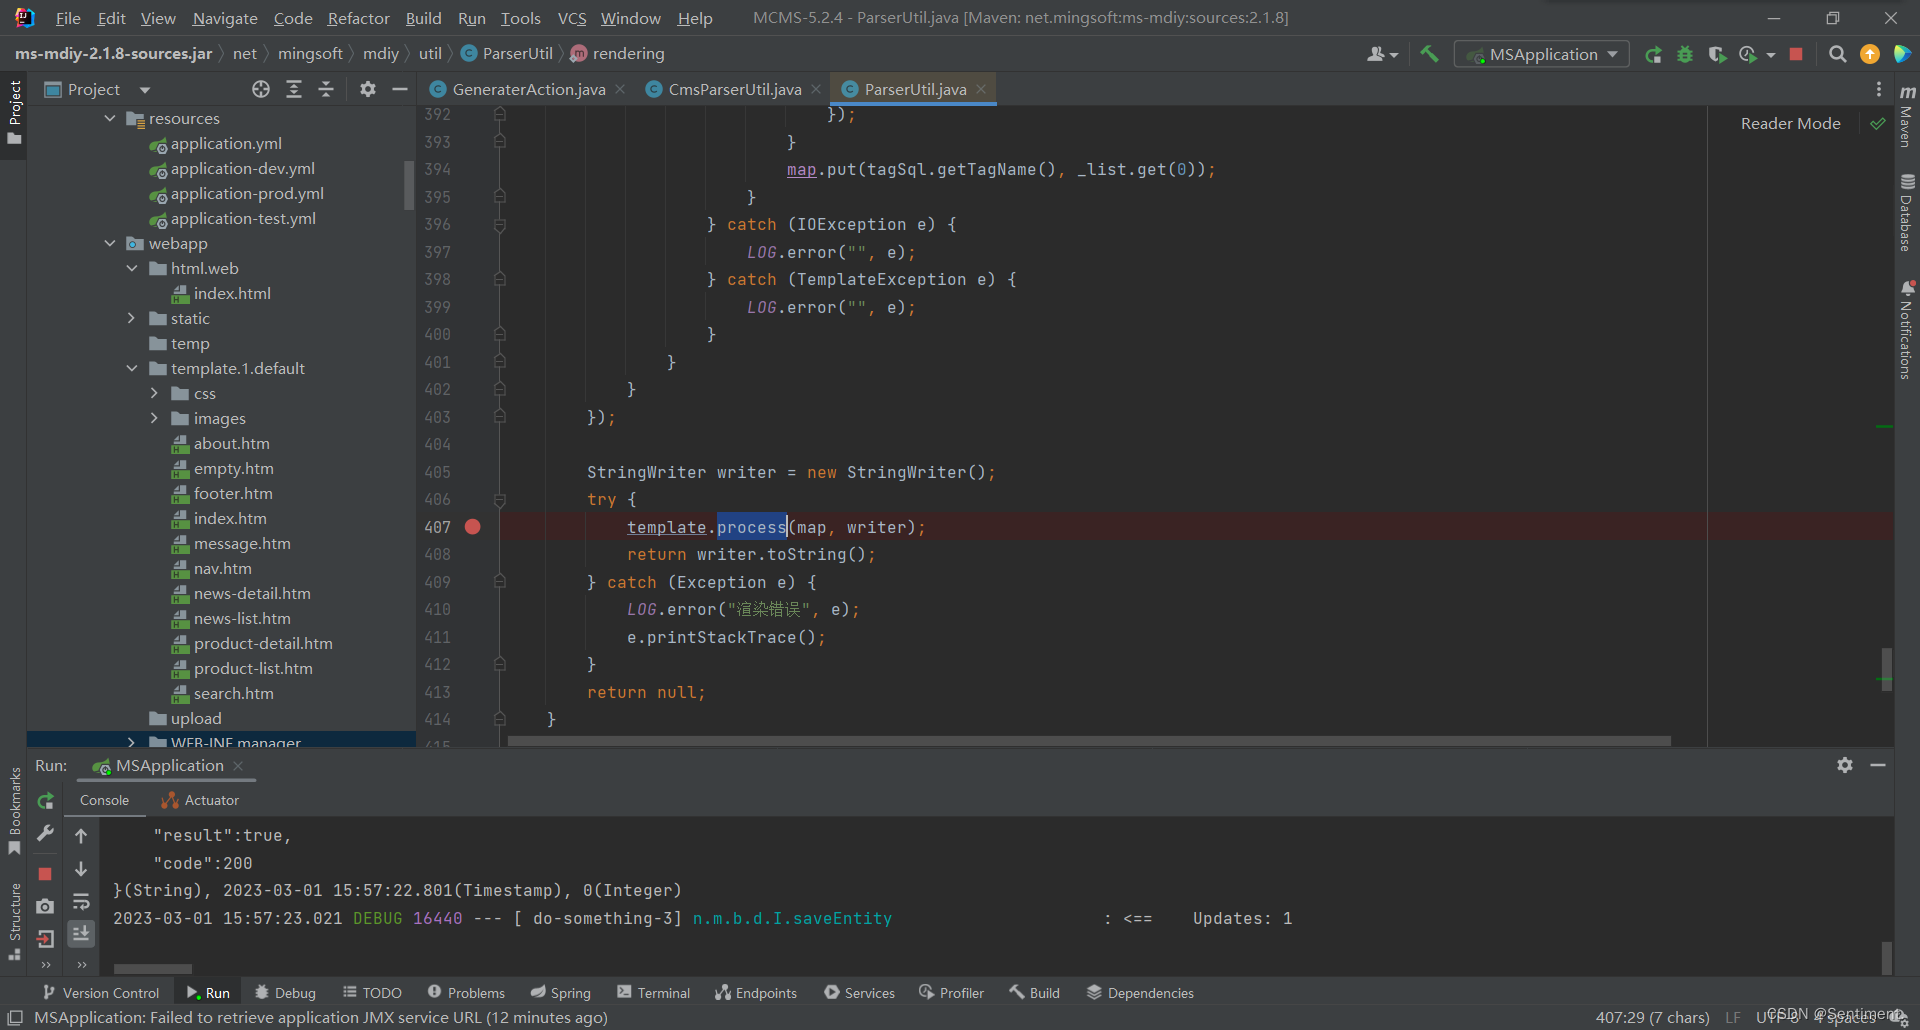Select application-dev.yml file
The width and height of the screenshot is (1920, 1030).
(242, 168)
